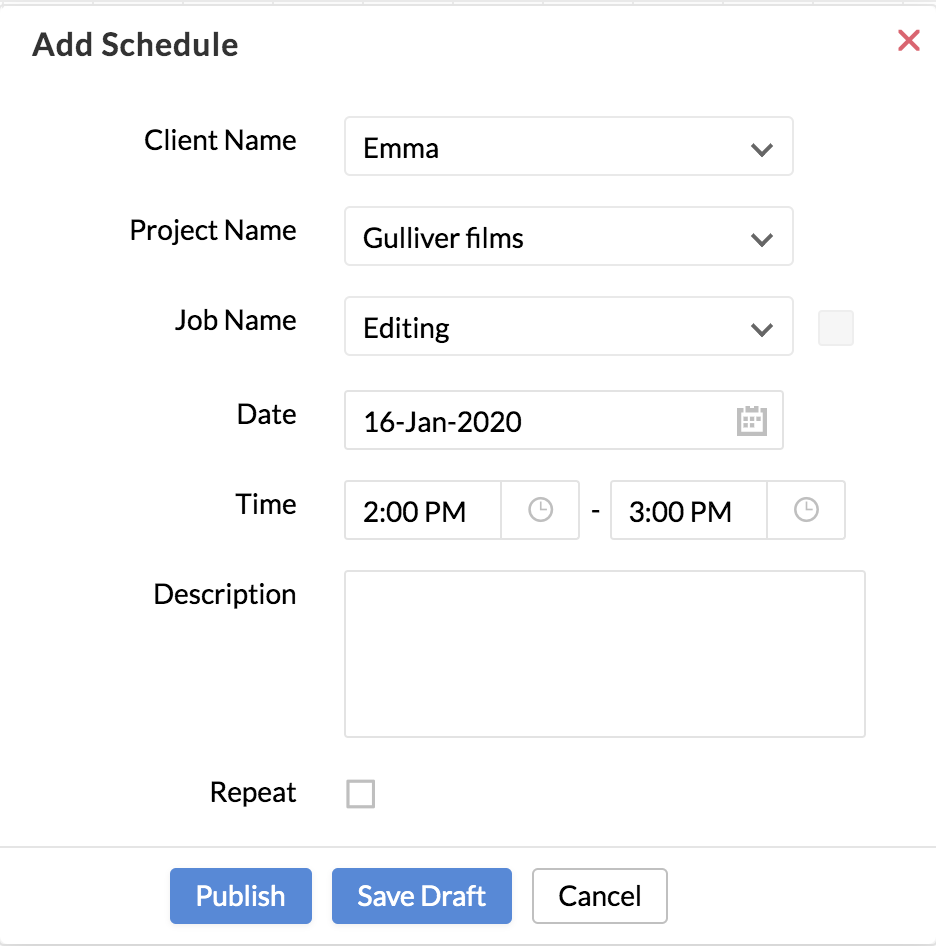Viewport: 936px width, 946px height.
Task: Enable the Repeat checkbox
Action: (x=360, y=794)
